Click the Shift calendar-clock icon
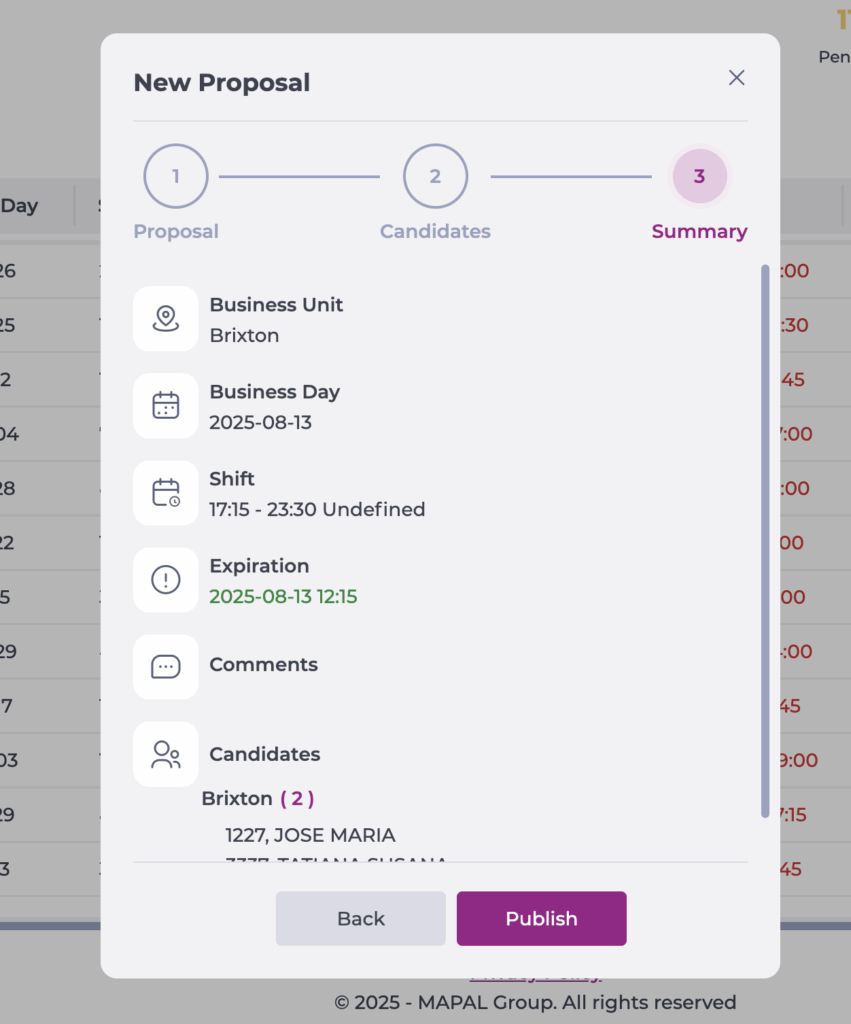The height and width of the screenshot is (1024, 851). 165,493
